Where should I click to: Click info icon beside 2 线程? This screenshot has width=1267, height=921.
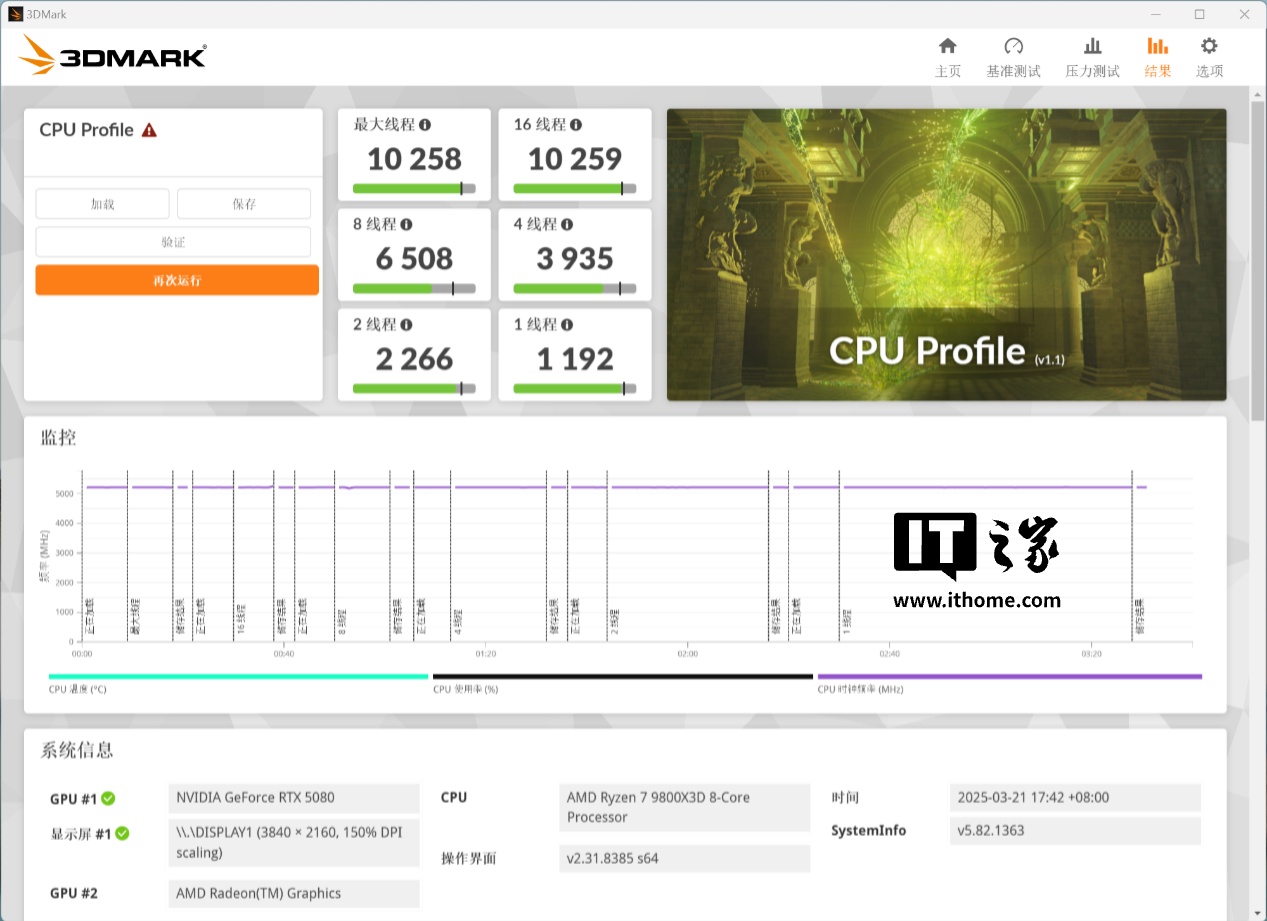406,325
